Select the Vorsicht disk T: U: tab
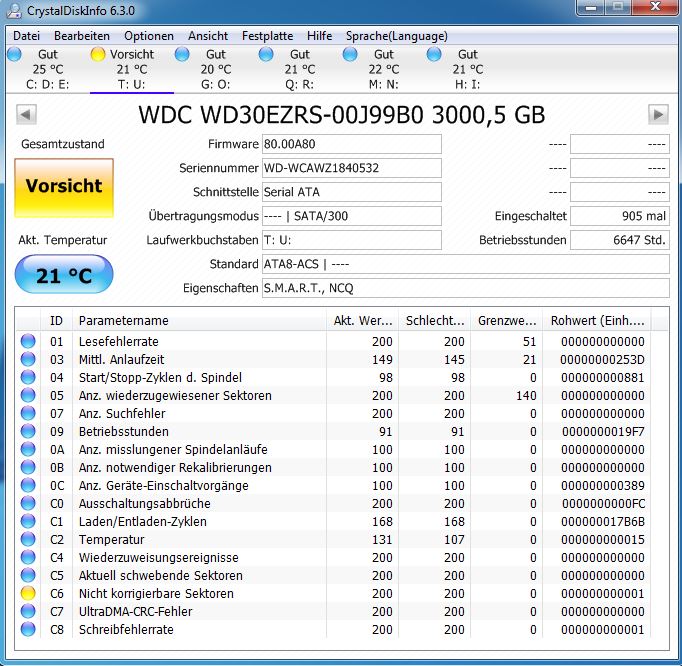The width and height of the screenshot is (682, 666). tap(131, 69)
